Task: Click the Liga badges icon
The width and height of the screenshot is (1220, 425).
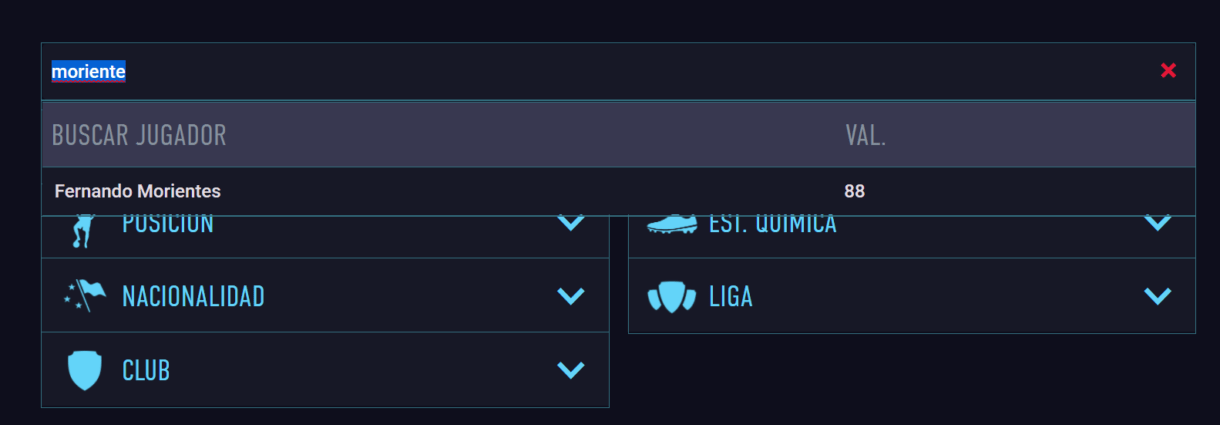Action: pyautogui.click(x=671, y=296)
